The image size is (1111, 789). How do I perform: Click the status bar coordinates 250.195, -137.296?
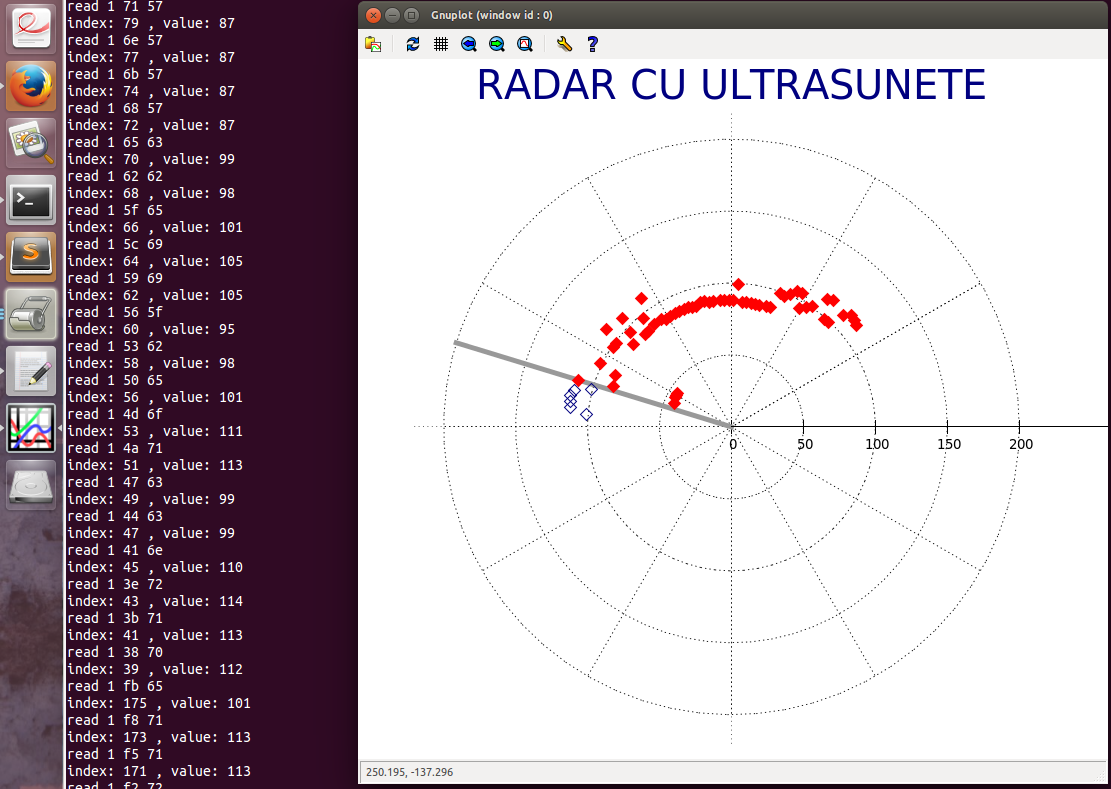(410, 772)
